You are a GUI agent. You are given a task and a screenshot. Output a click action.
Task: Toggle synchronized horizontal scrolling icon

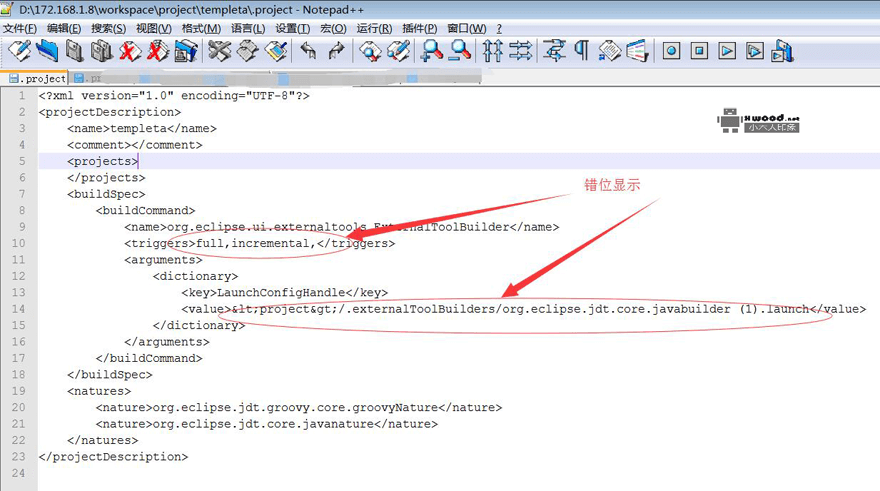(x=521, y=51)
